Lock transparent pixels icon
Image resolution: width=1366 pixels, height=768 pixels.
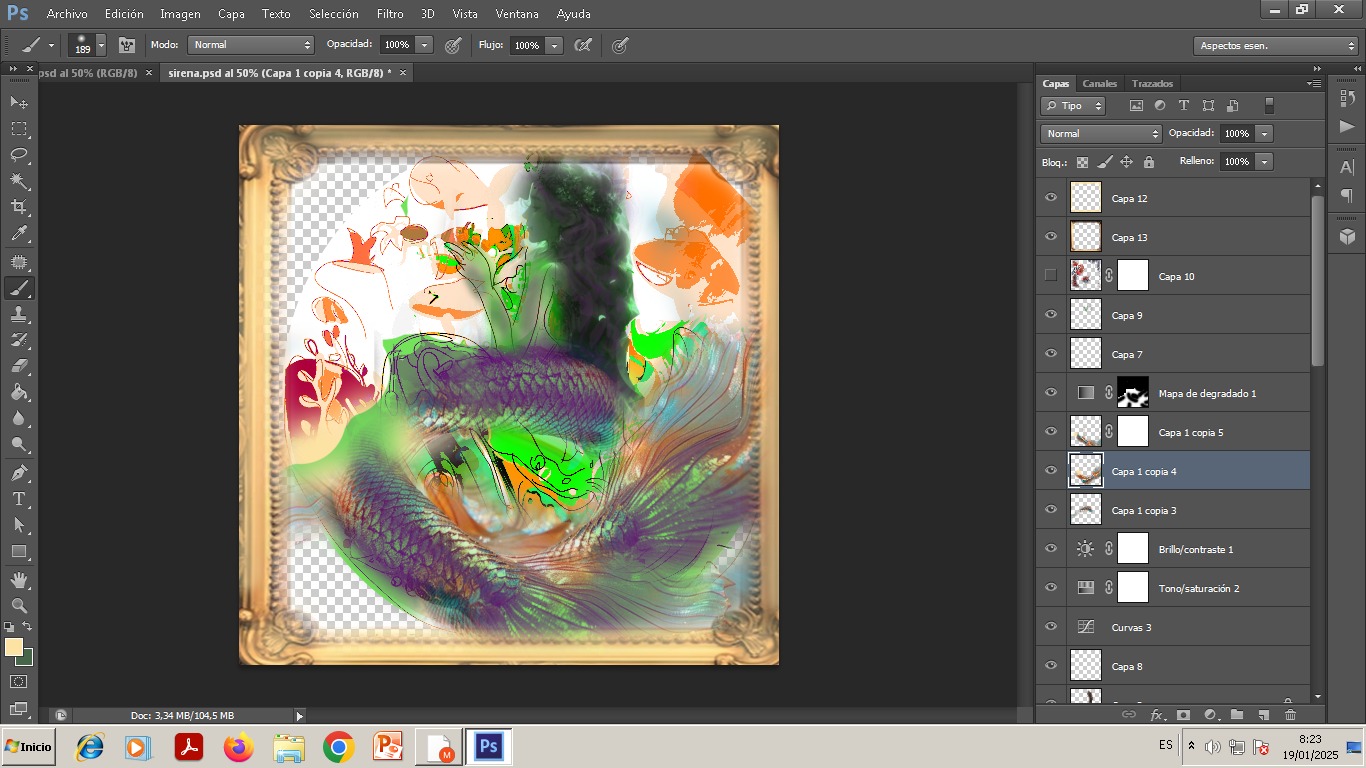coord(1082,162)
